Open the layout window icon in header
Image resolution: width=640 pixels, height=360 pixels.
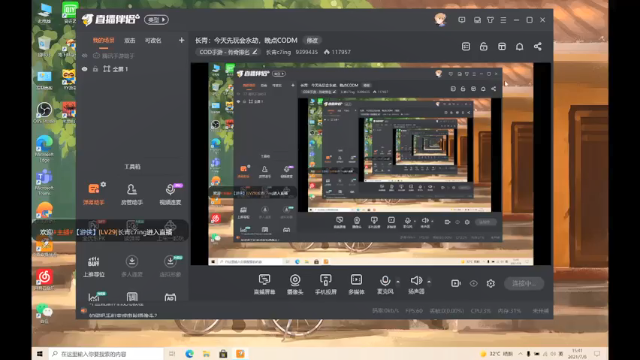click(502, 47)
